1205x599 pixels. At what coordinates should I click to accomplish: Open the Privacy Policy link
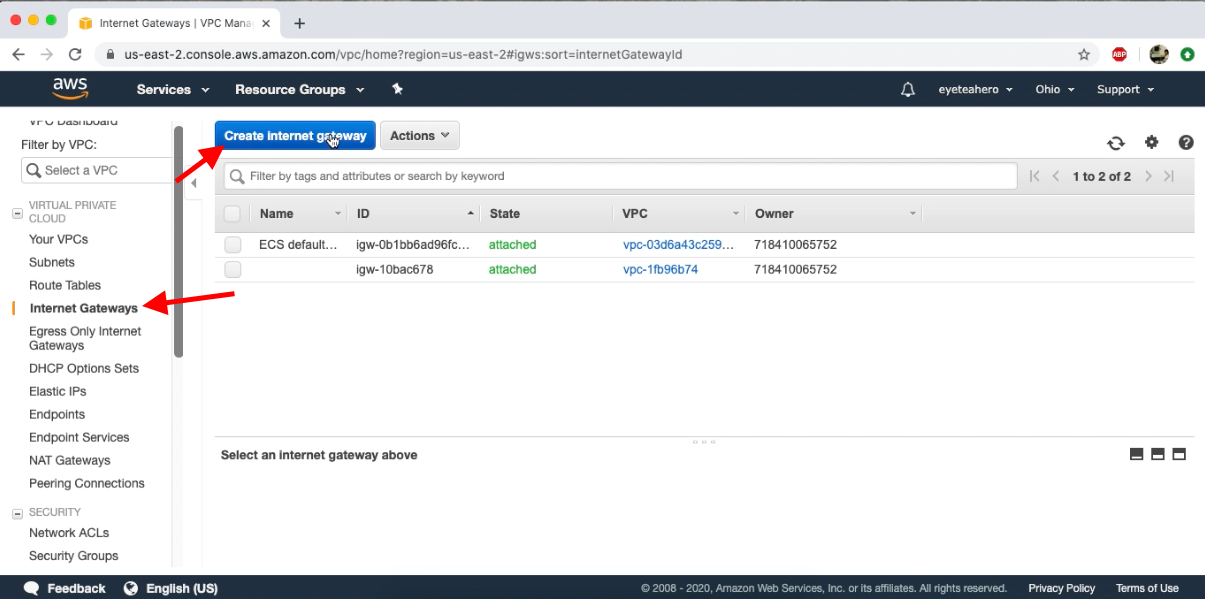[1061, 588]
